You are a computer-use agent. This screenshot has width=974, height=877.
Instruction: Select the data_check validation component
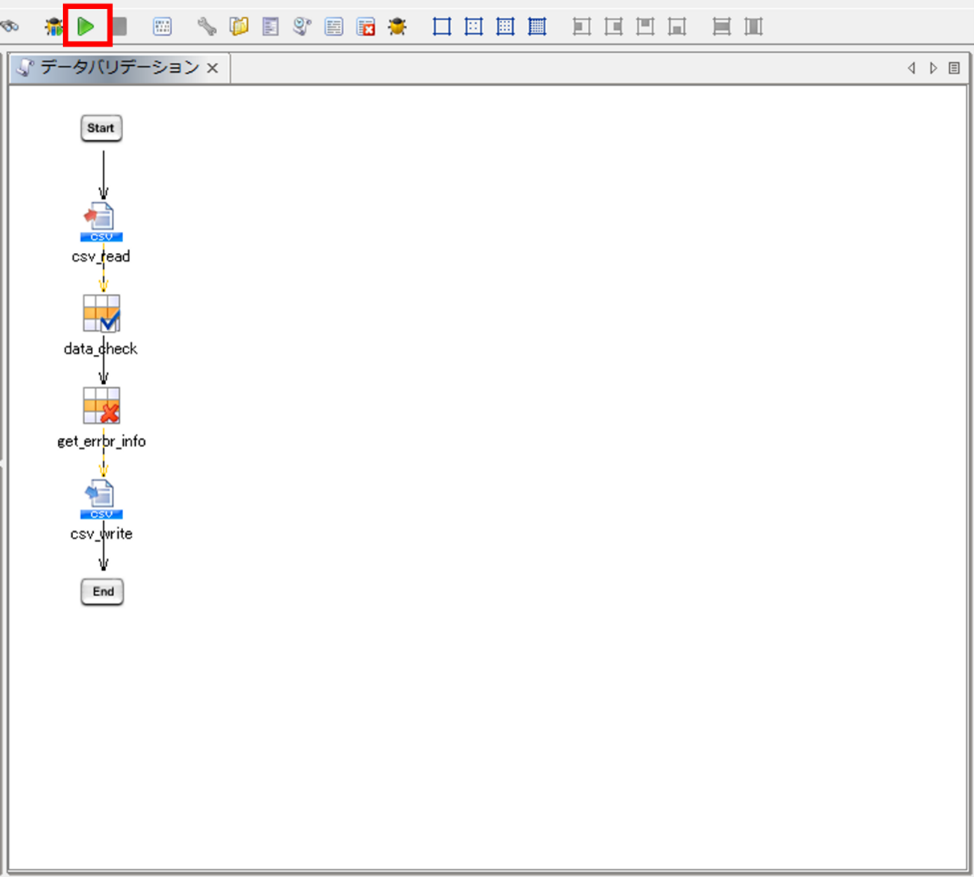101,313
